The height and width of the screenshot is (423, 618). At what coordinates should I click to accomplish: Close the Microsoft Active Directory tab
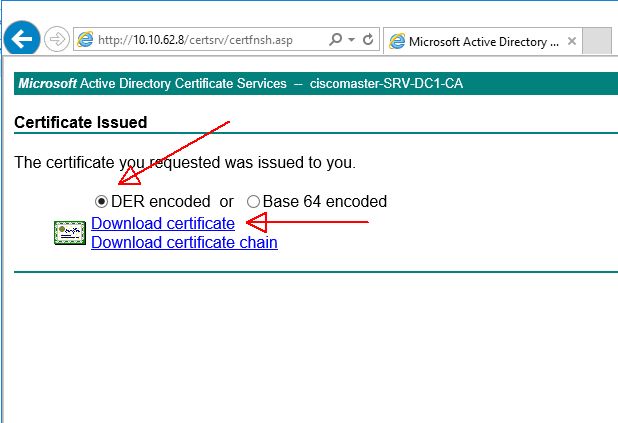pyautogui.click(x=572, y=41)
